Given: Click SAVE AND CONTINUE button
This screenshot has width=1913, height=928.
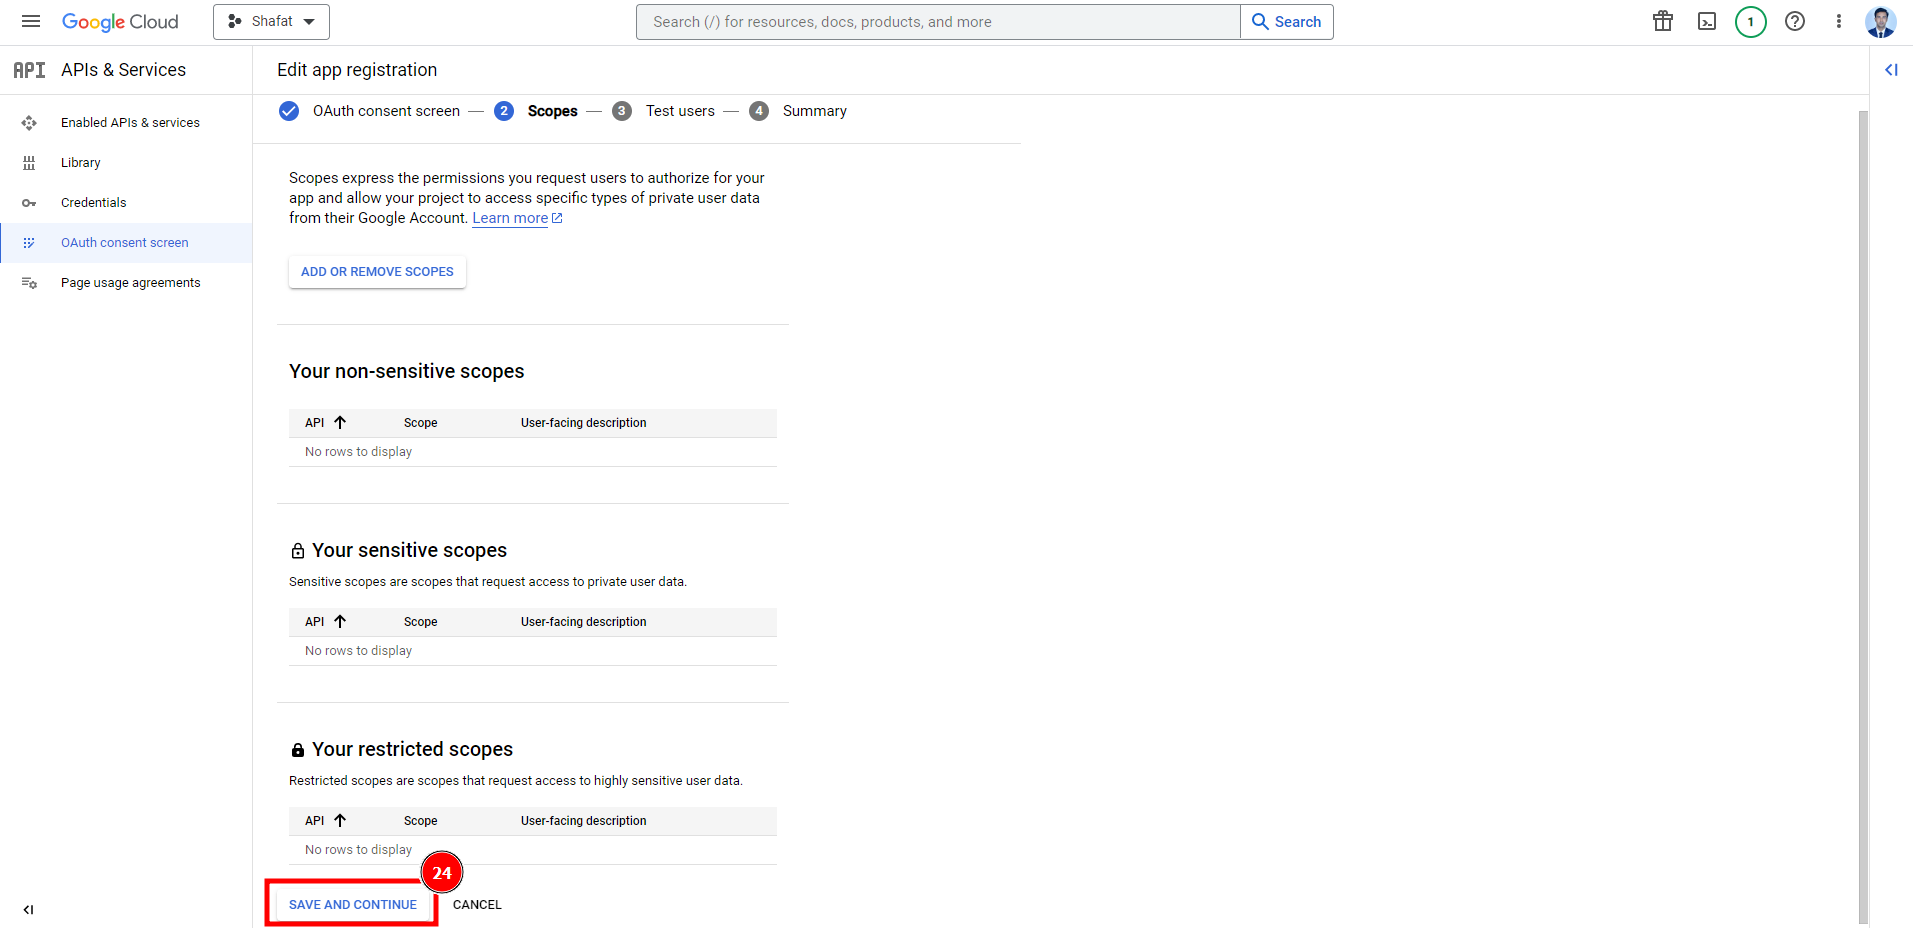Looking at the screenshot, I should tap(351, 904).
